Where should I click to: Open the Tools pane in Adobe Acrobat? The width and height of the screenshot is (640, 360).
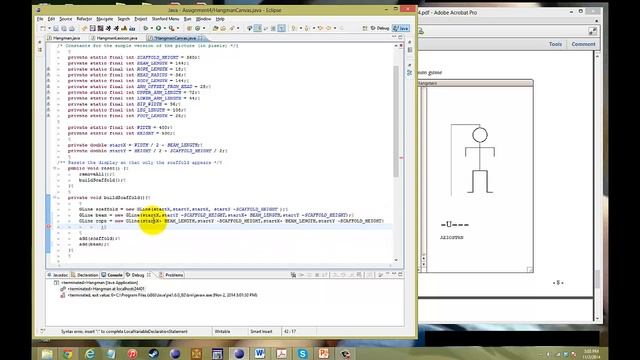[x=555, y=44]
